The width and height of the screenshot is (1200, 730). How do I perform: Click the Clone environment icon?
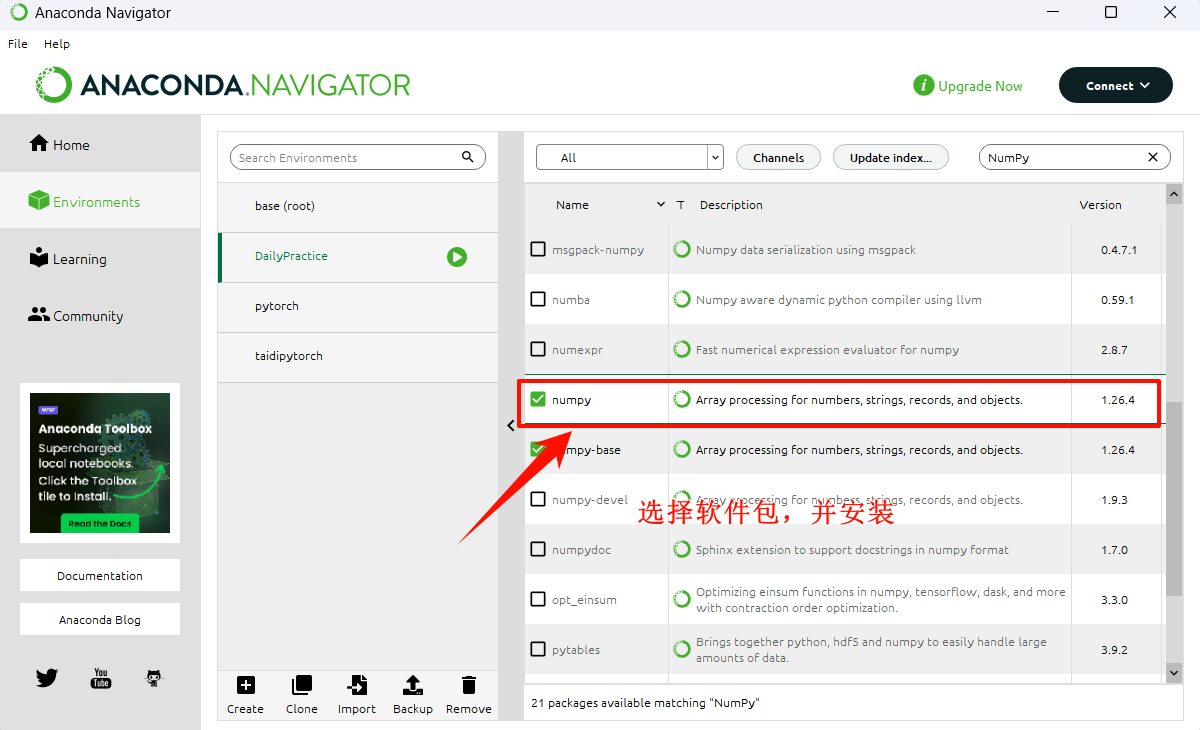(301, 685)
